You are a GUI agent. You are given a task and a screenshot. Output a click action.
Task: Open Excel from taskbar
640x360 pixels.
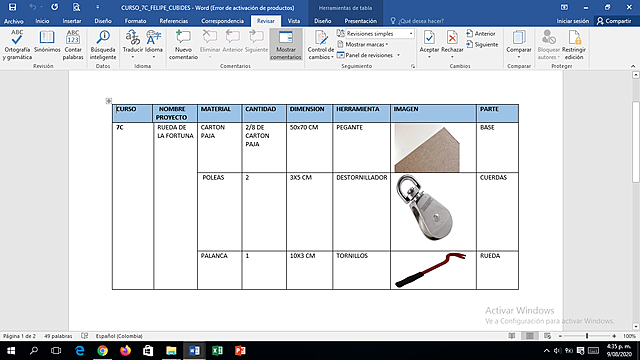(217, 351)
